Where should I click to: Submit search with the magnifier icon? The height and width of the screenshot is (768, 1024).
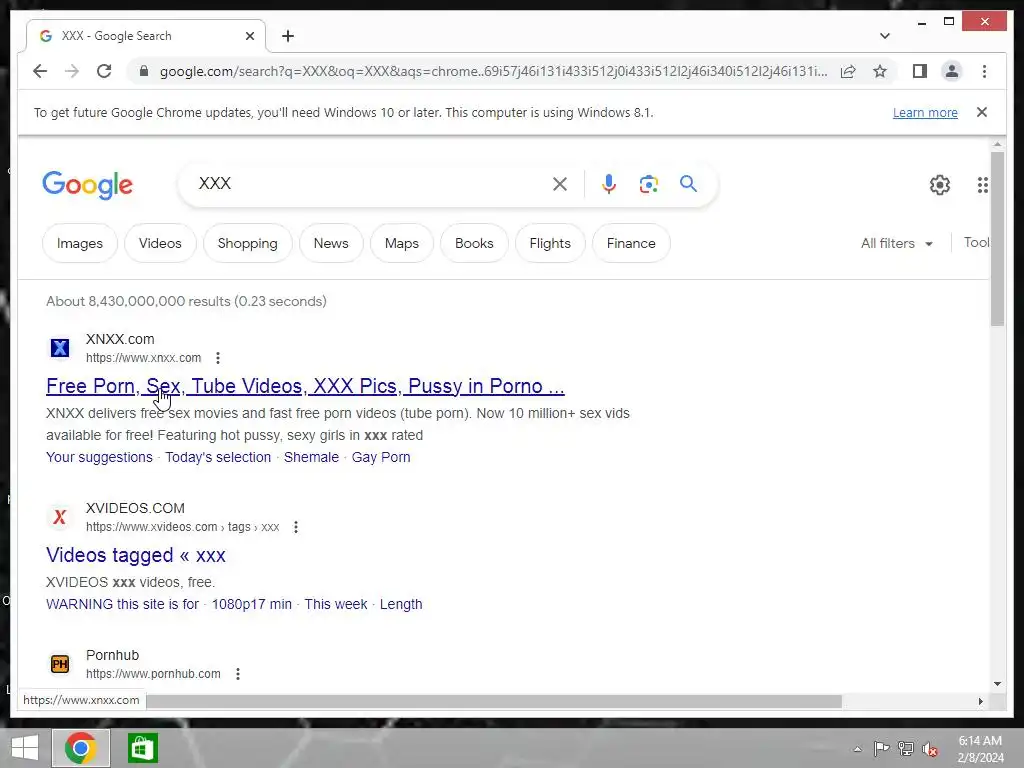(x=688, y=184)
